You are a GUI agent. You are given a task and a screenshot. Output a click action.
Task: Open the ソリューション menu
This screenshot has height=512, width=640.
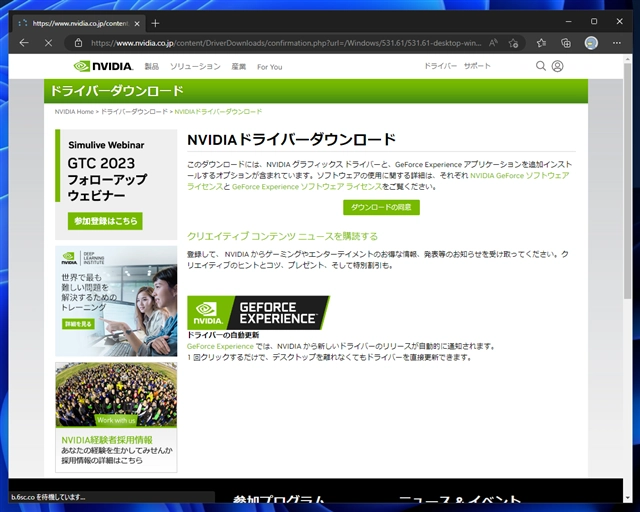(195, 67)
